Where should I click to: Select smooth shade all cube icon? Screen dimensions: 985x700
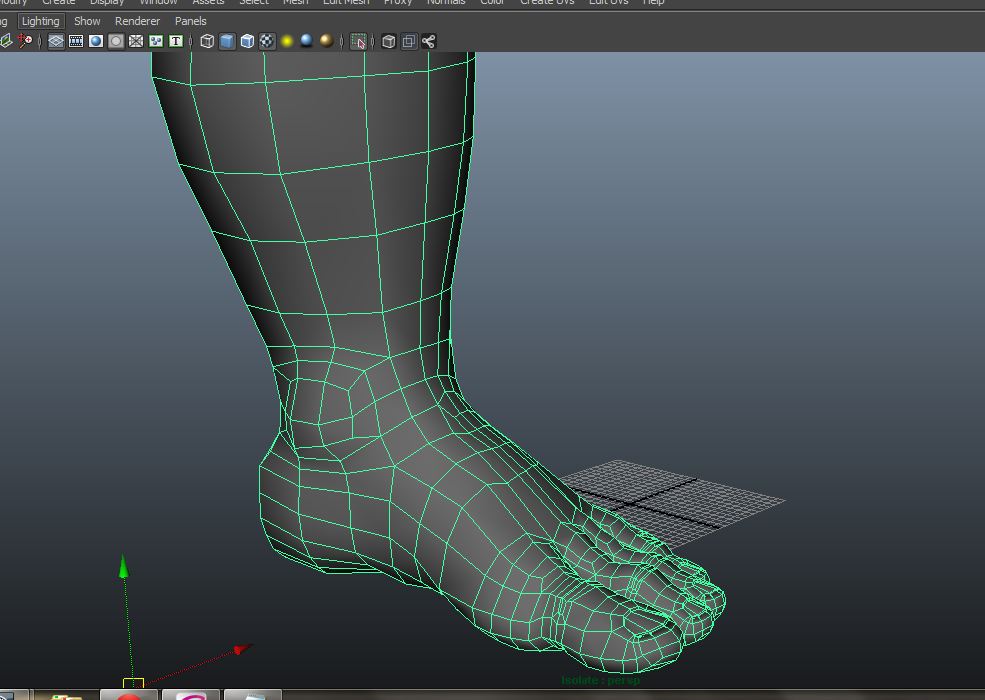tap(227, 41)
